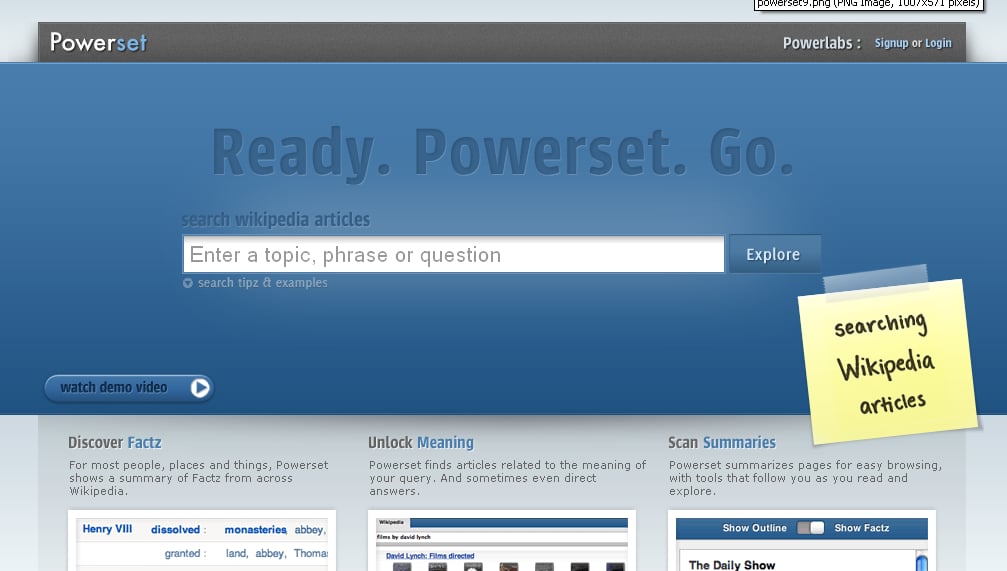Screen dimensions: 1007x571
Task: Click the Show Outline label
Action: coord(754,528)
